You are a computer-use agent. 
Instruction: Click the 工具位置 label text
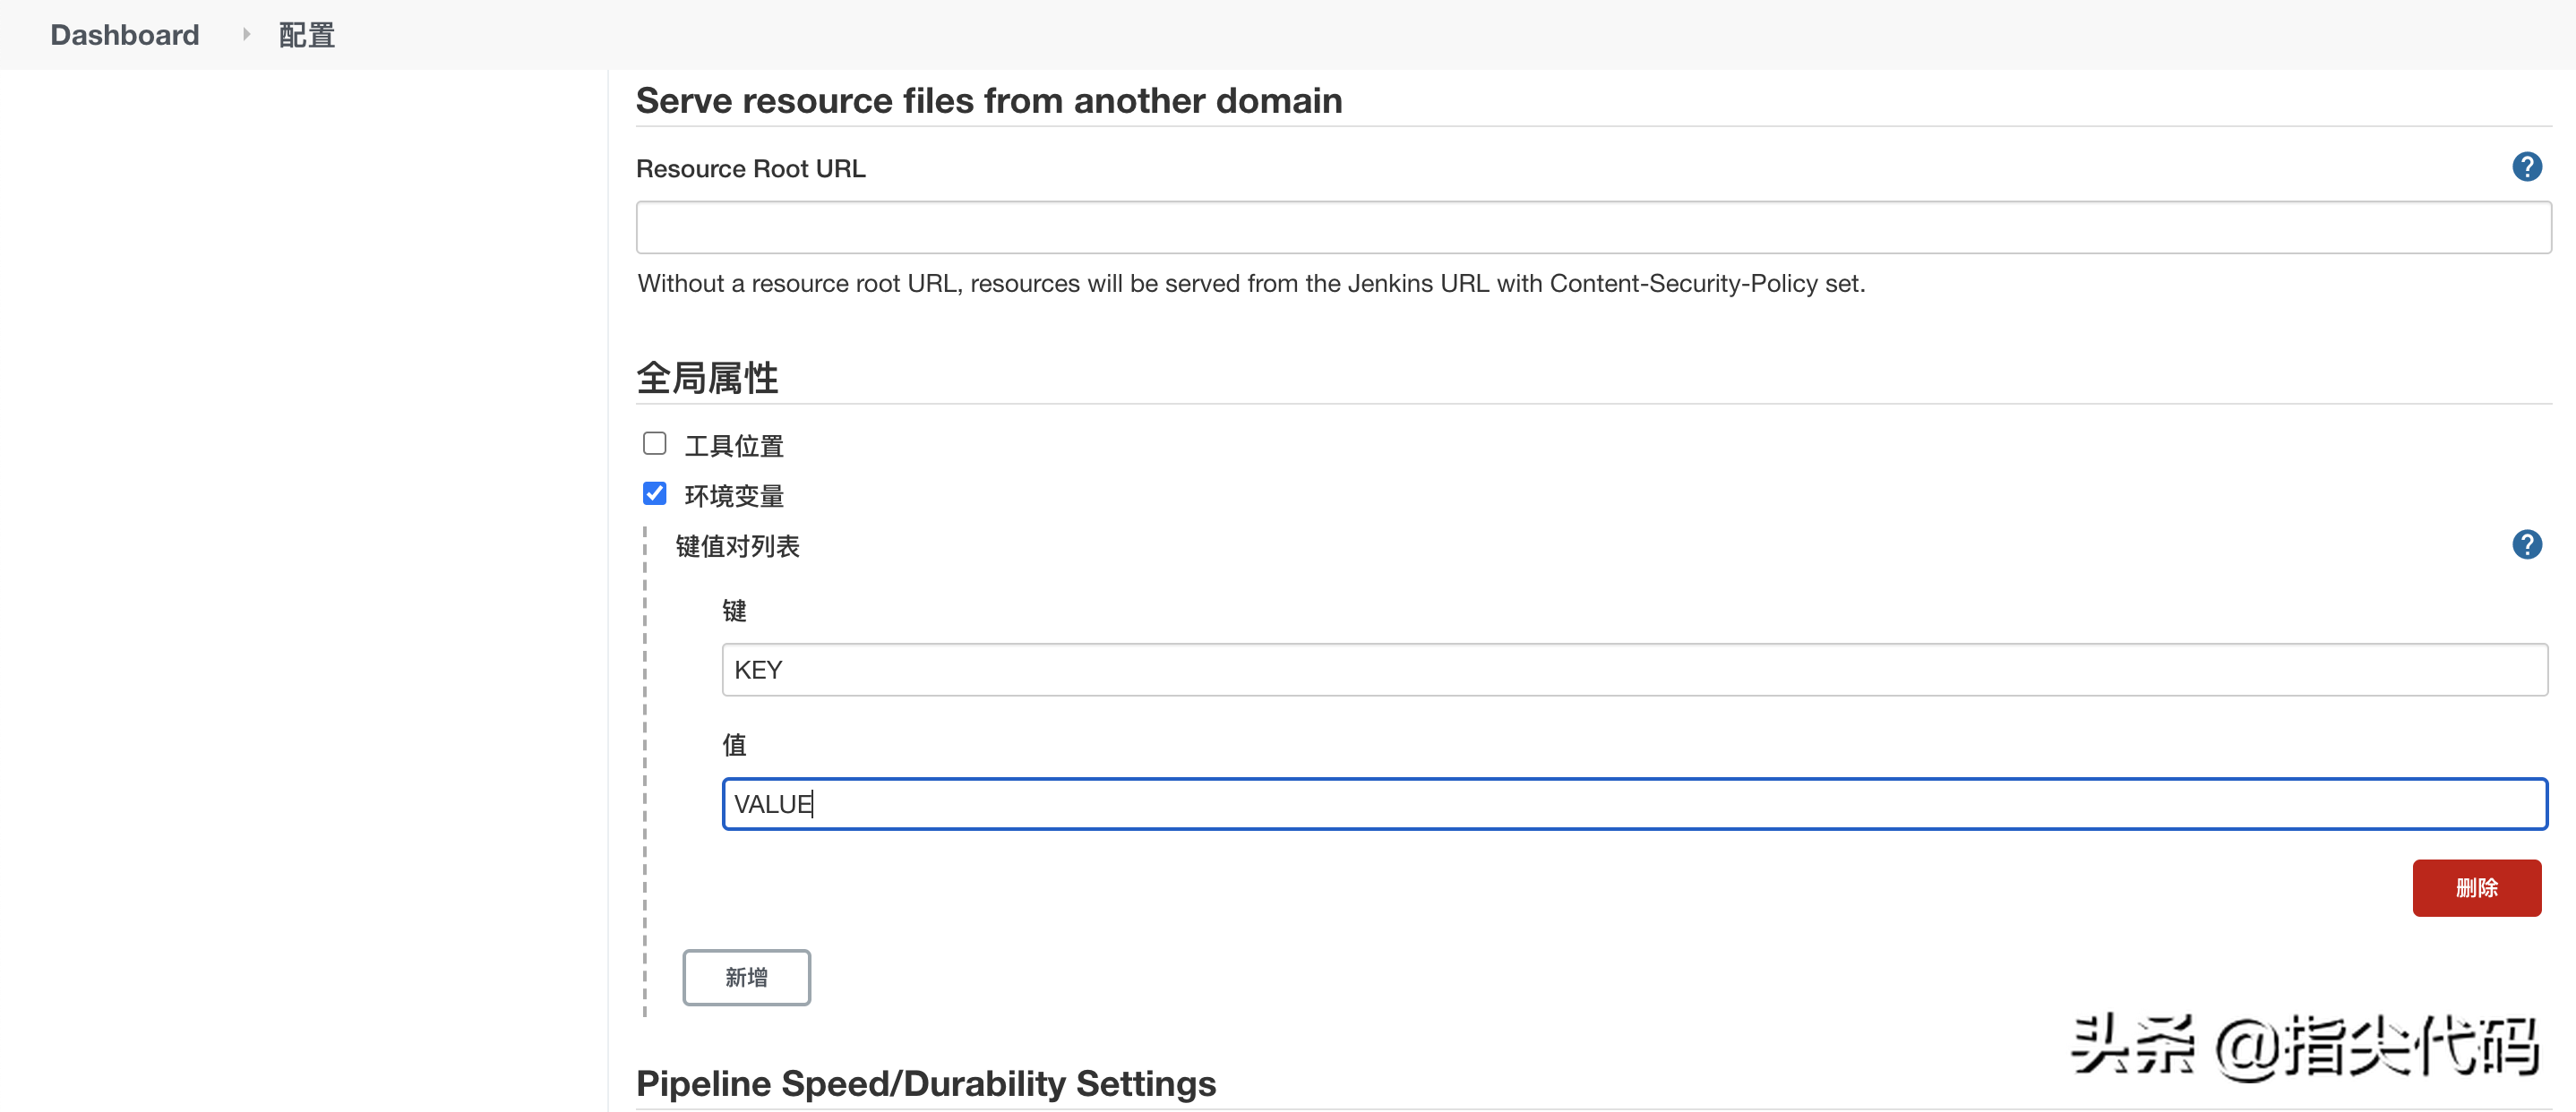point(734,446)
